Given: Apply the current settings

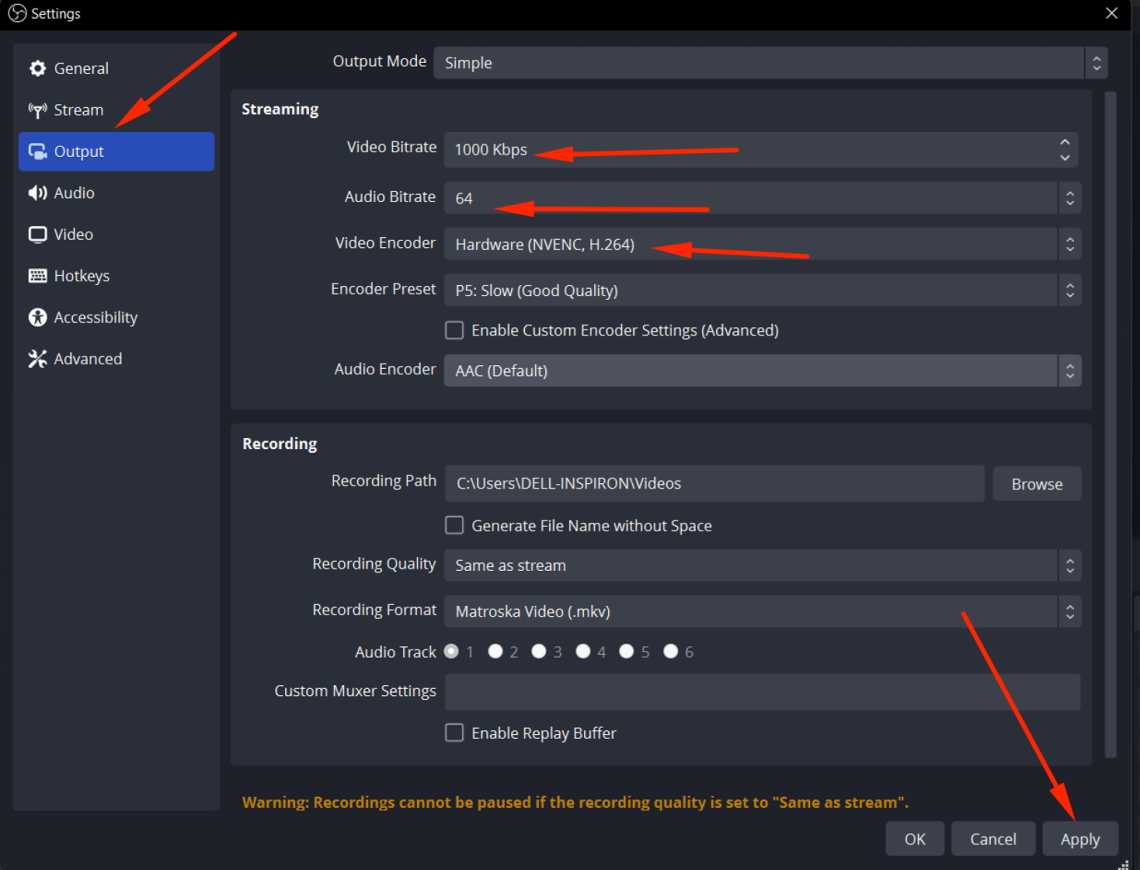Looking at the screenshot, I should click(x=1080, y=838).
